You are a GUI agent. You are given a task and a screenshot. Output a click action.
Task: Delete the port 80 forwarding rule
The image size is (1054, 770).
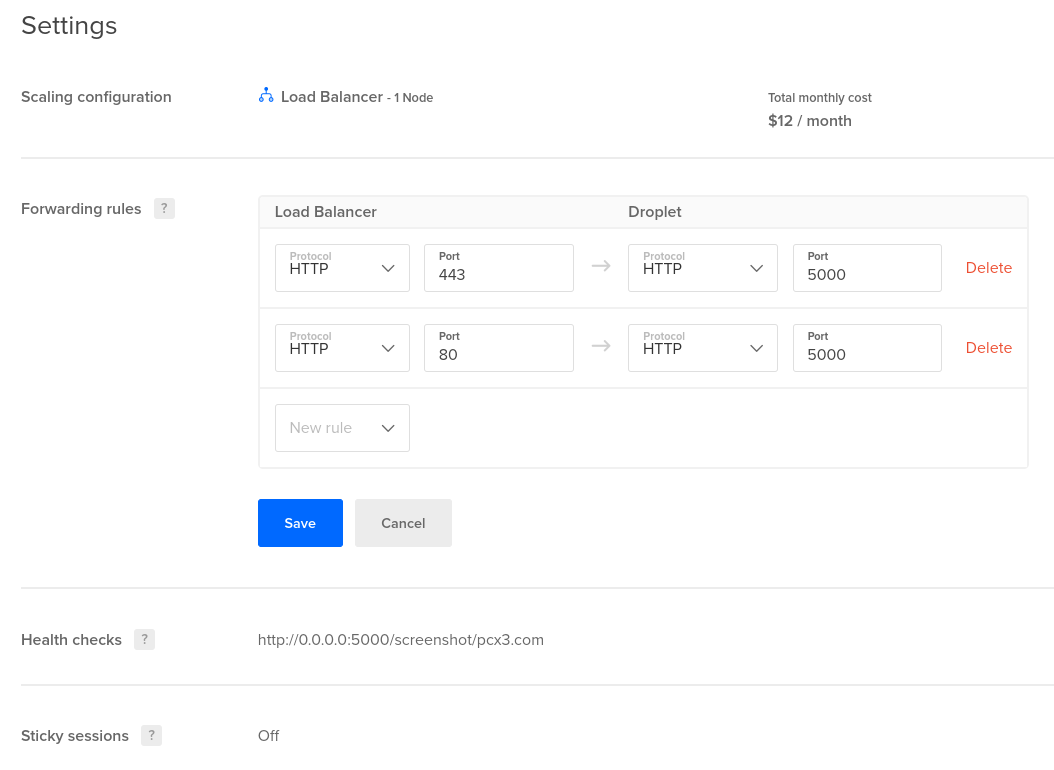pyautogui.click(x=988, y=347)
